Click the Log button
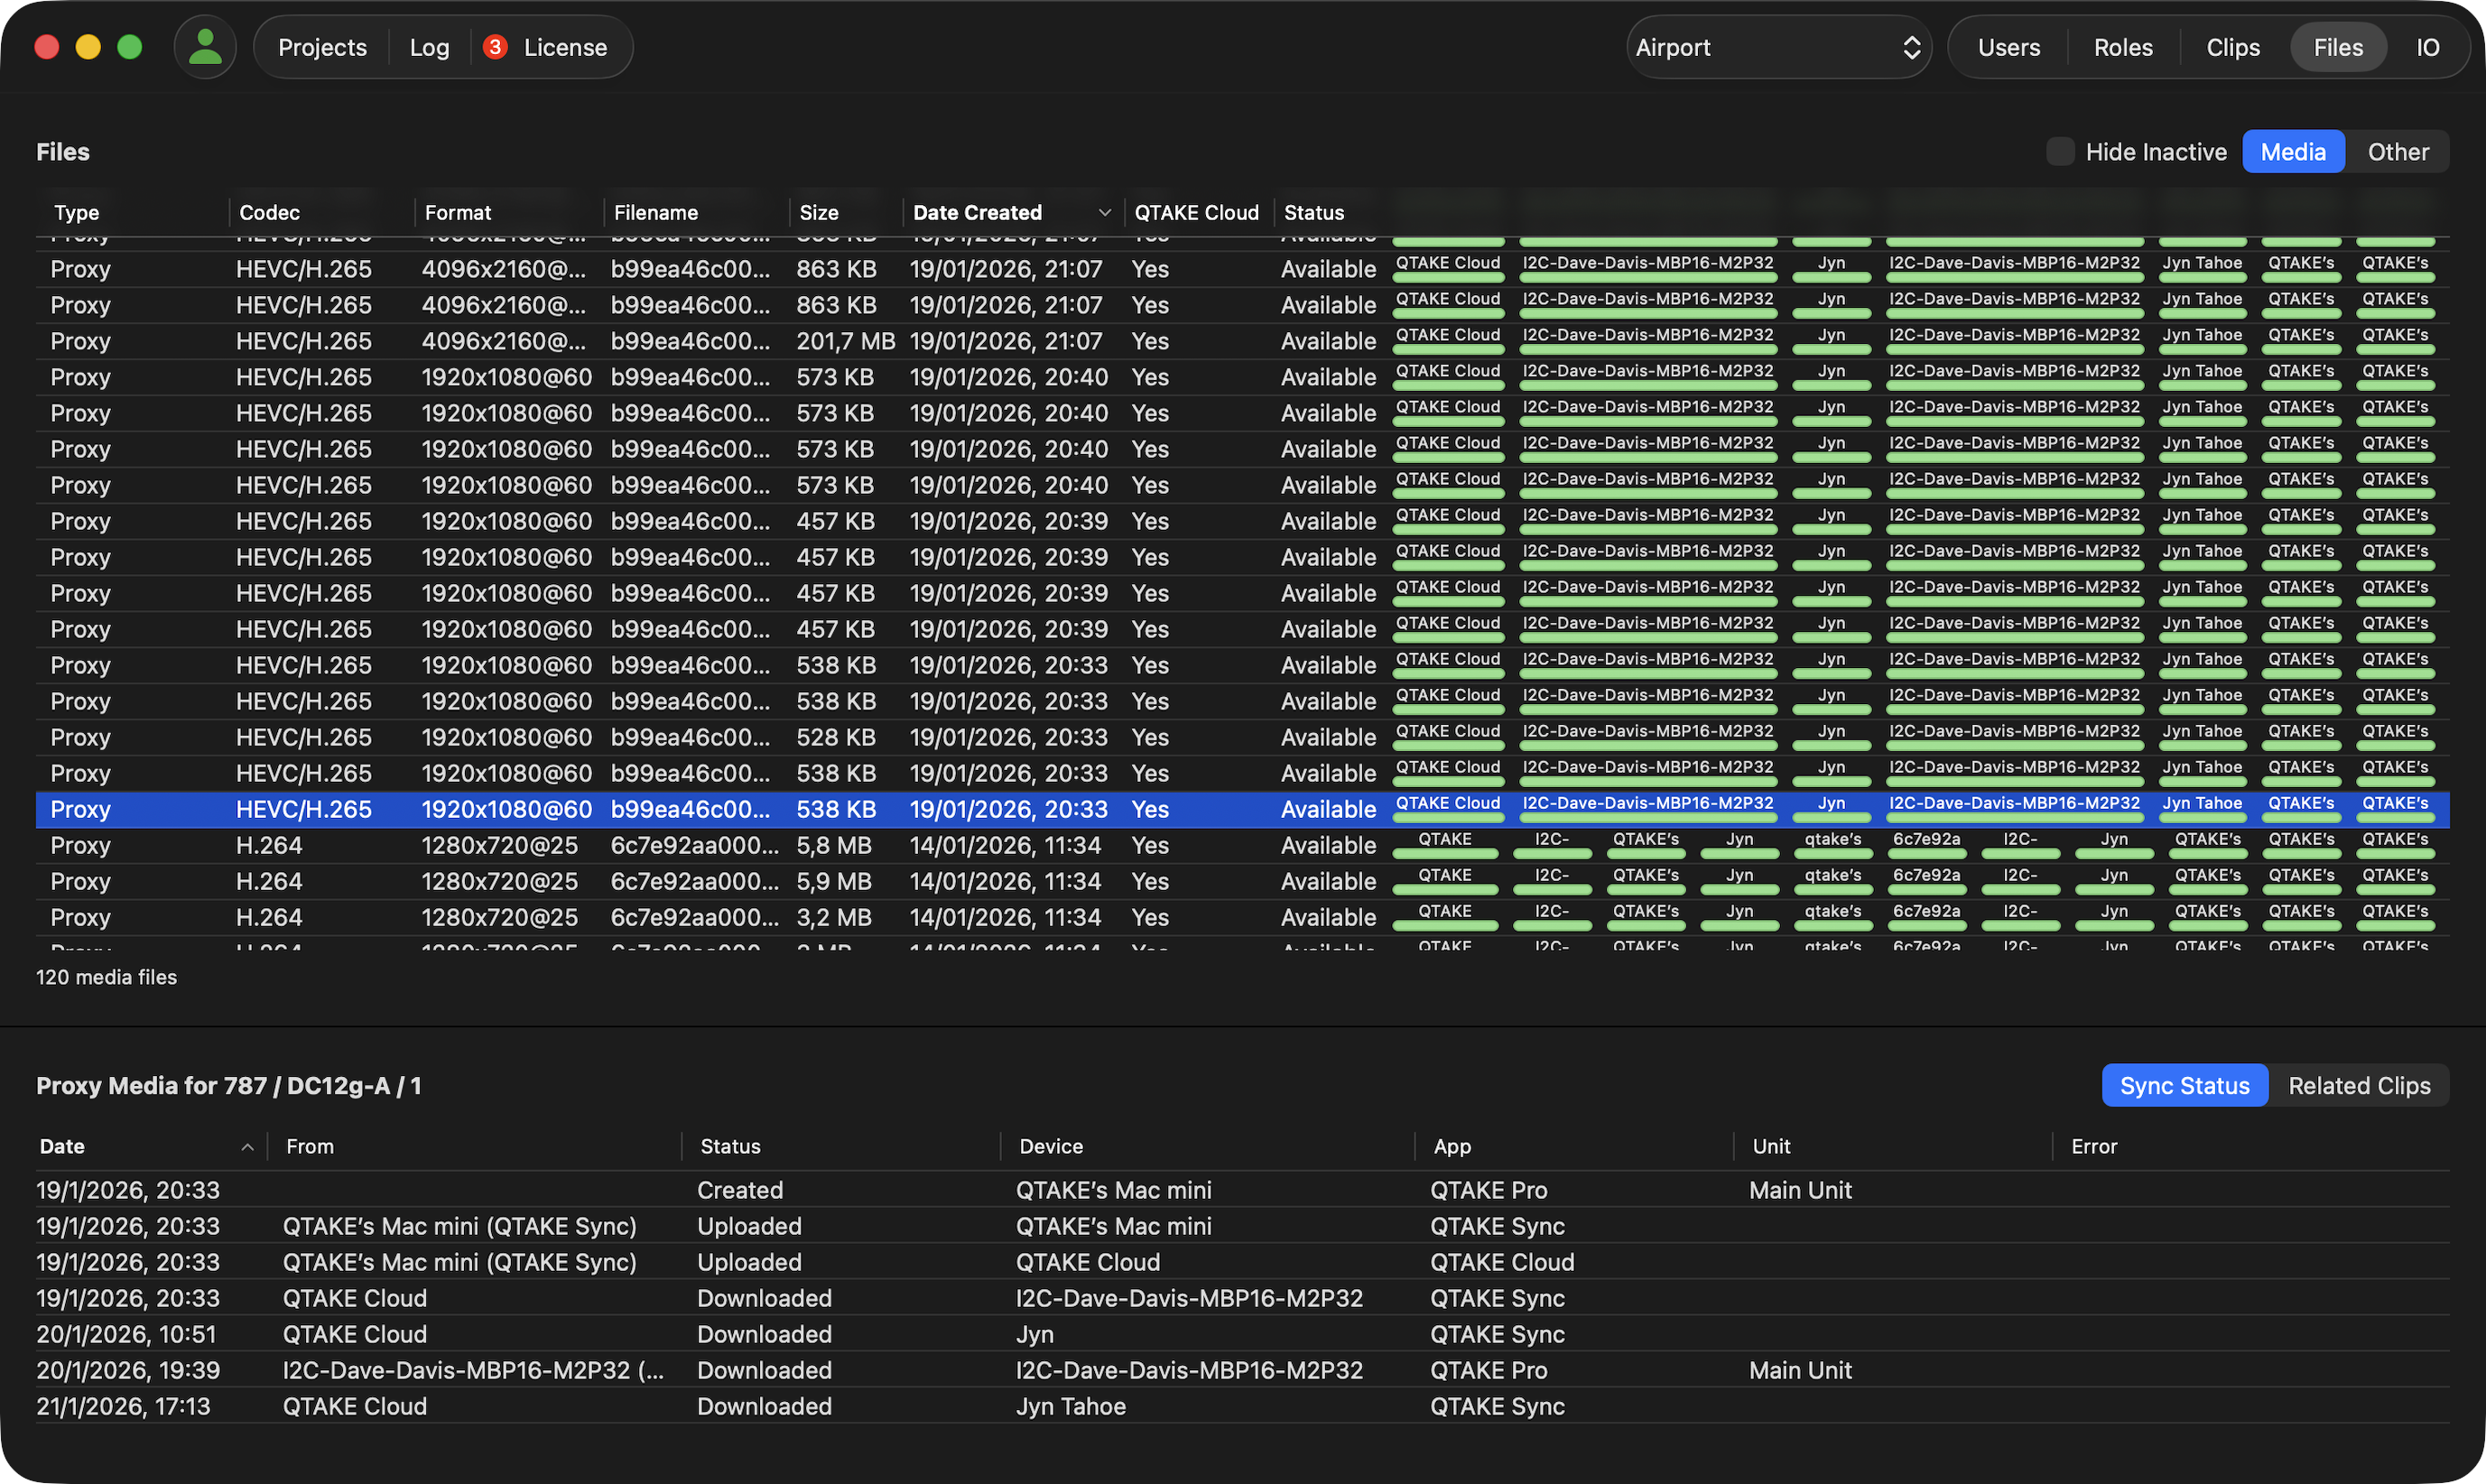 click(x=429, y=47)
